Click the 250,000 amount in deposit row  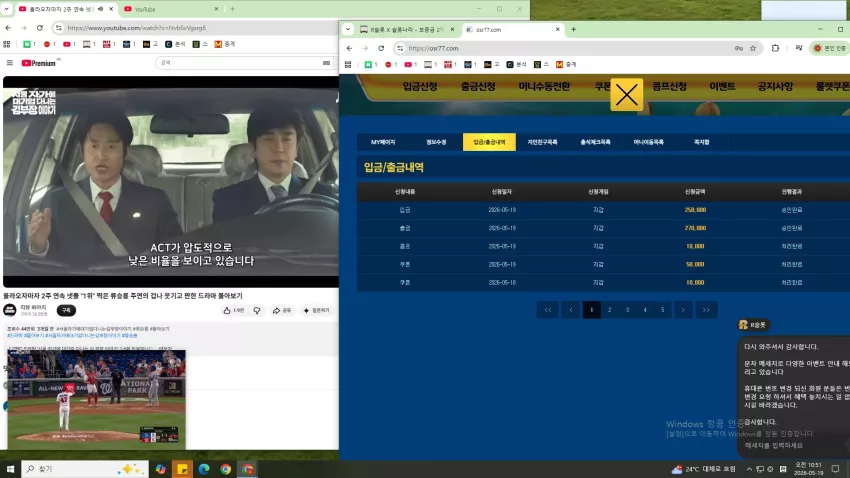(x=695, y=210)
